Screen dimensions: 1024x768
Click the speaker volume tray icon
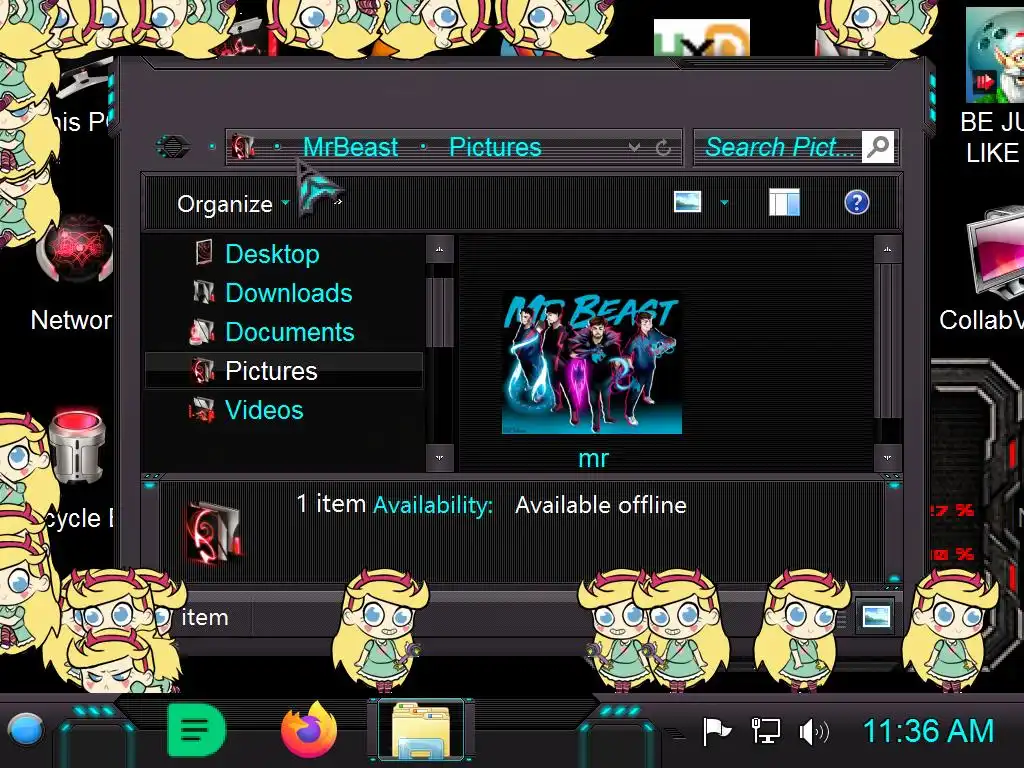814,731
